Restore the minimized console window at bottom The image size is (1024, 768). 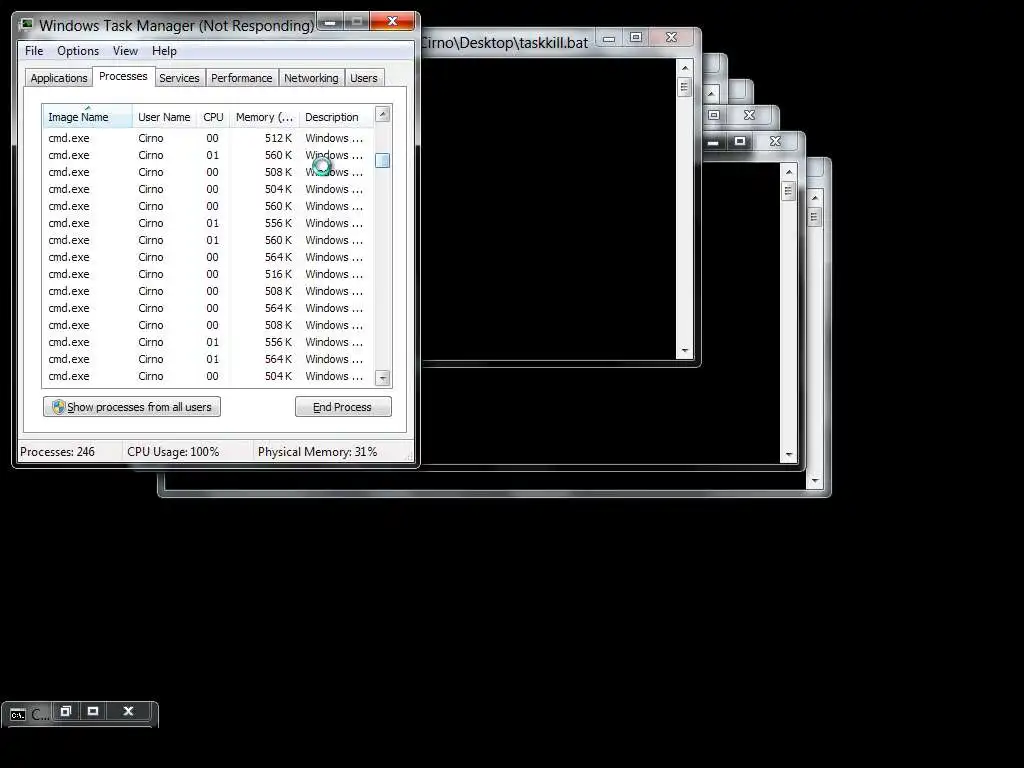click(x=65, y=711)
